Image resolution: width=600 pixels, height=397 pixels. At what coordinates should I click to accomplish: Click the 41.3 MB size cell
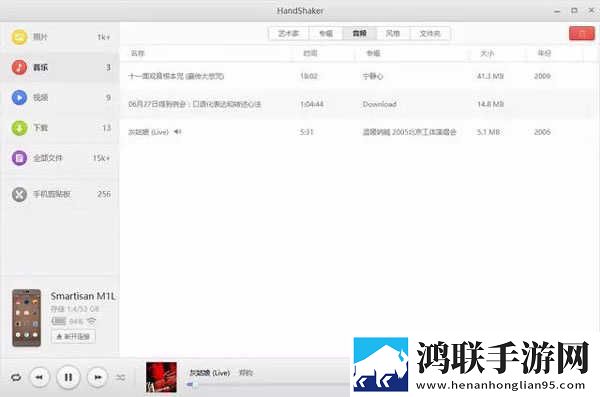[490, 76]
